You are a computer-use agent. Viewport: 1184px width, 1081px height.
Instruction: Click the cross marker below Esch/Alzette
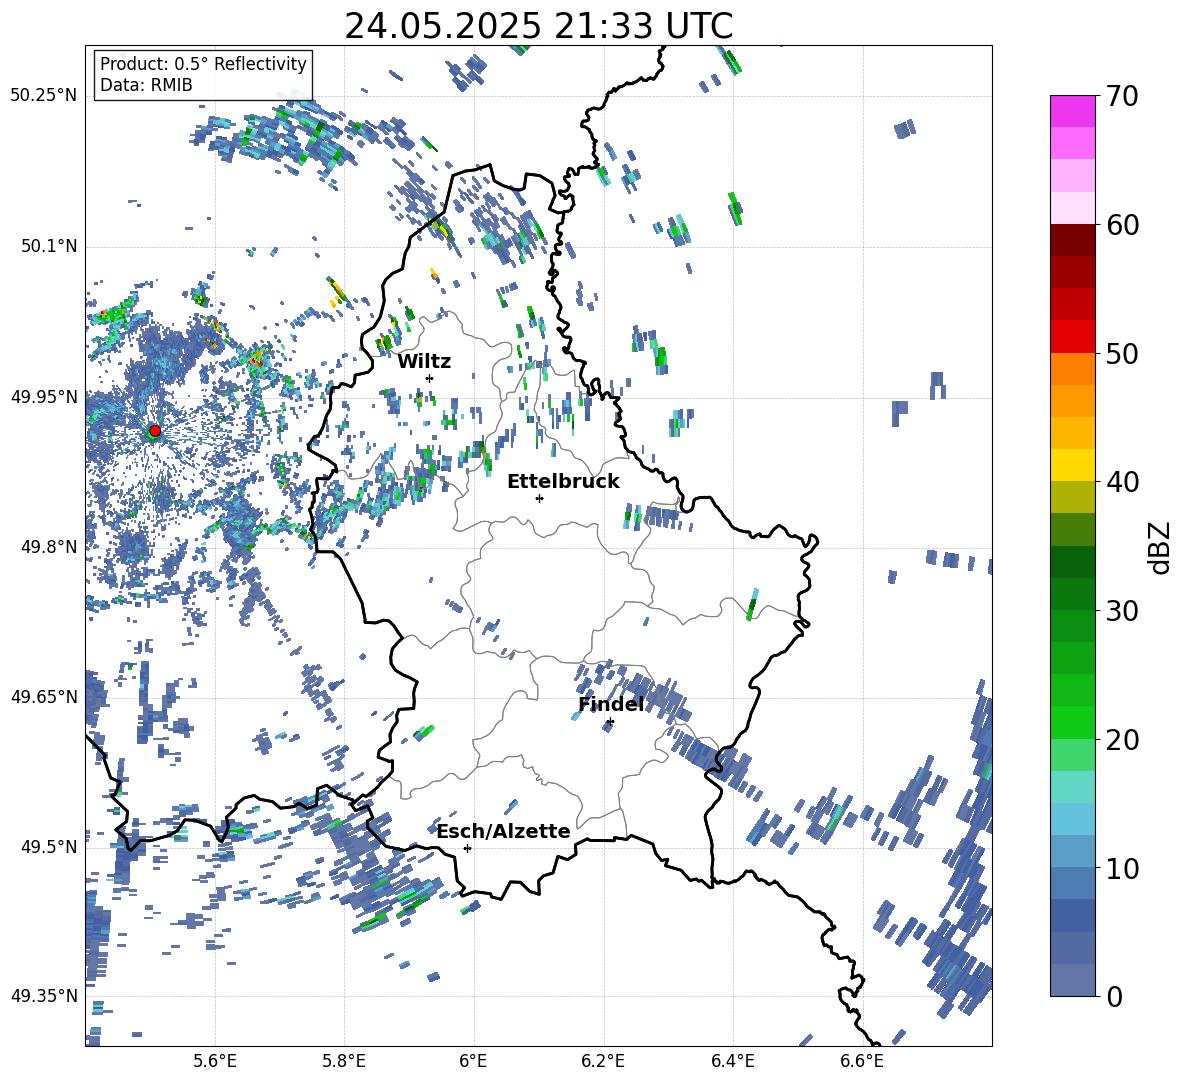click(x=467, y=848)
